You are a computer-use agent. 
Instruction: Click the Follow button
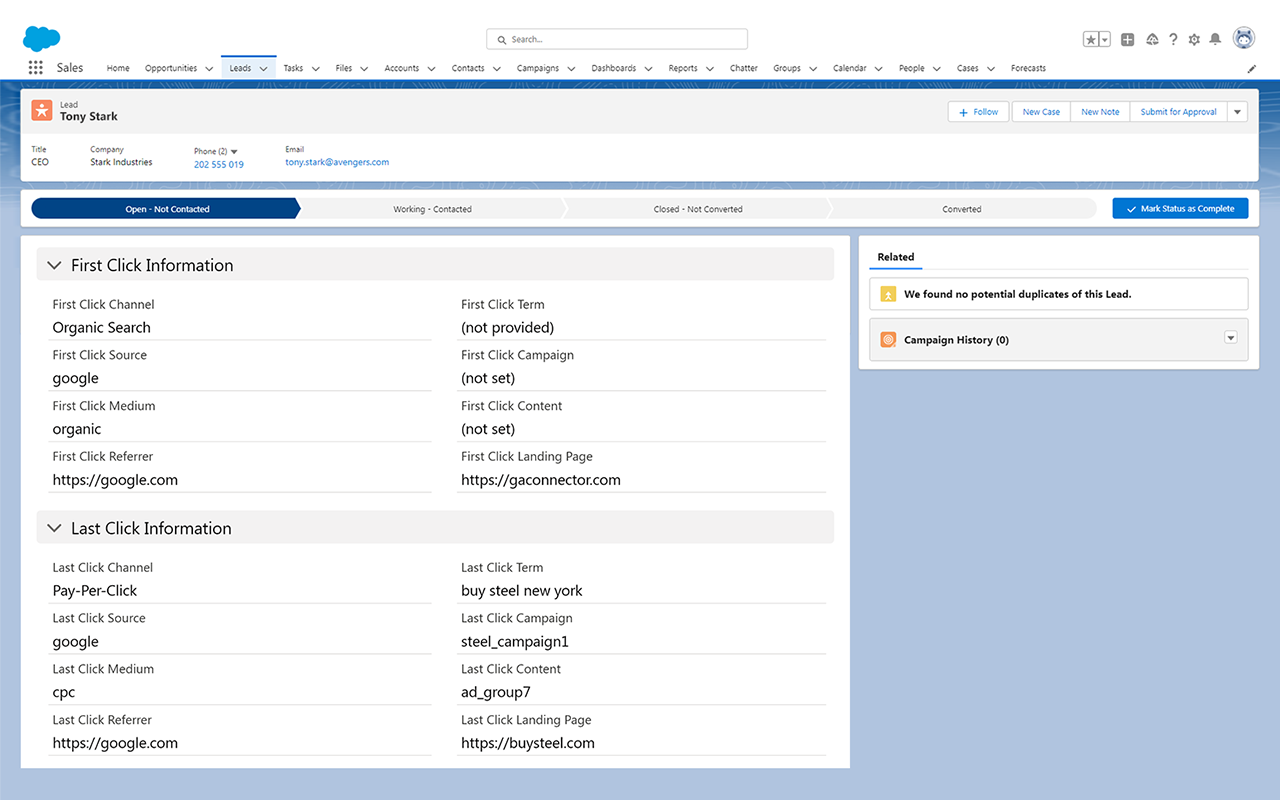[x=978, y=112]
